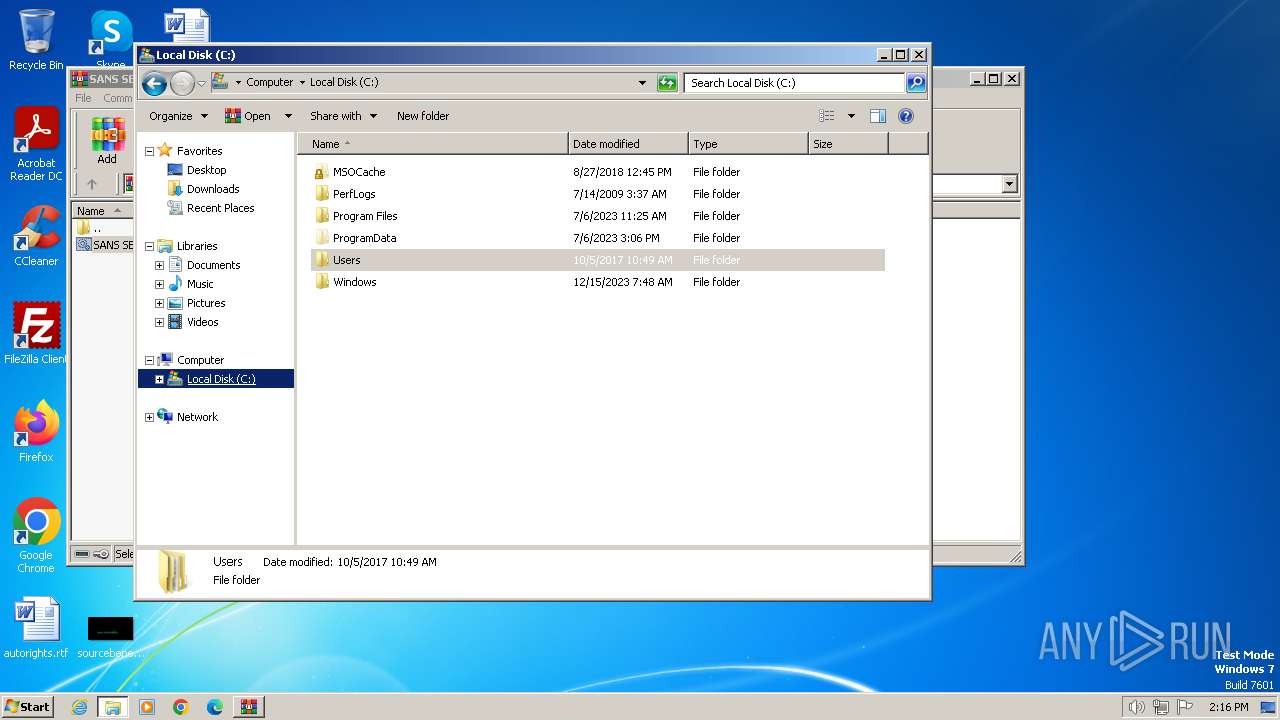Launch FileZilla Client shortcut
Screen dimensions: 1280x720
tap(36, 333)
